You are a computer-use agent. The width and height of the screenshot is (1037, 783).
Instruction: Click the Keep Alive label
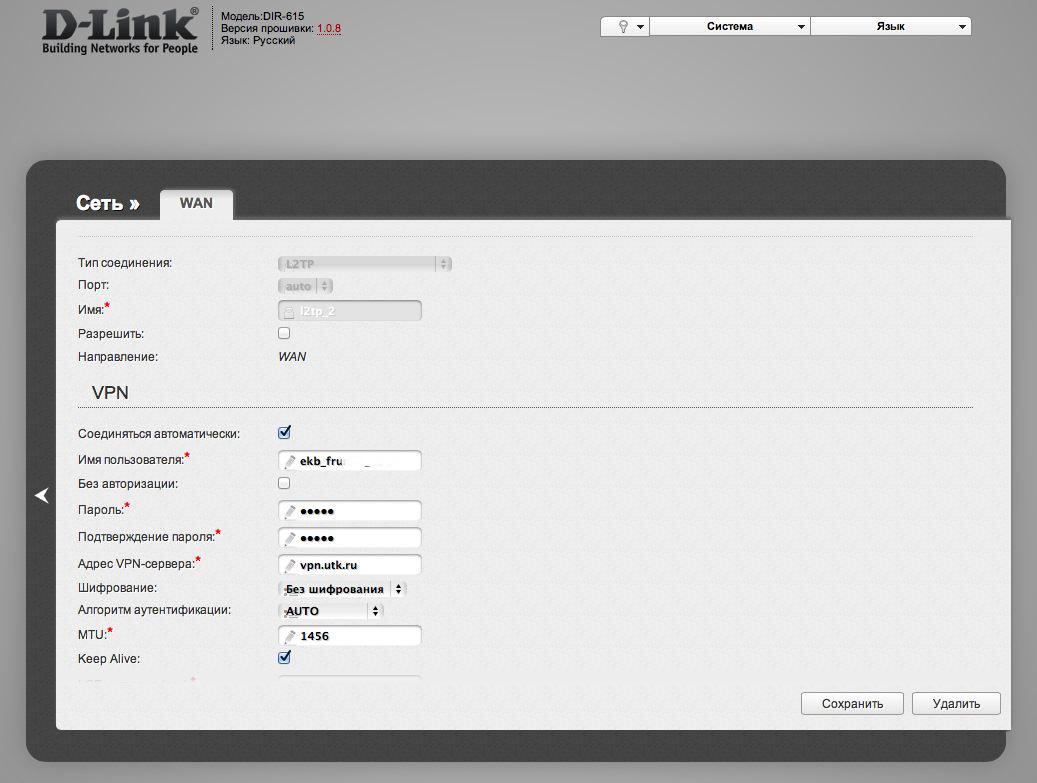tap(109, 659)
